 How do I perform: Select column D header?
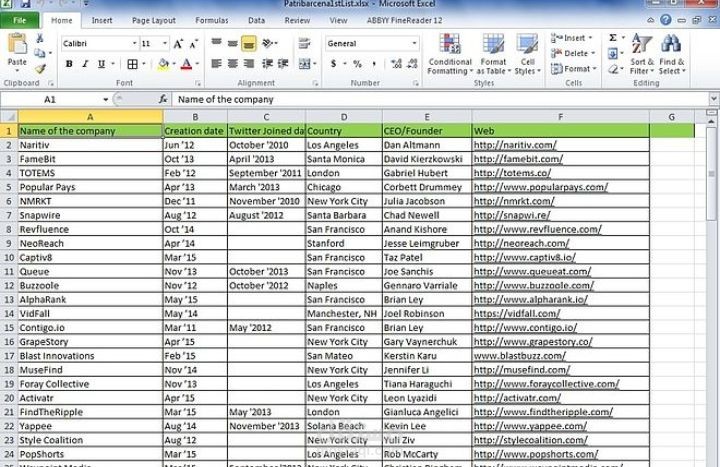coord(344,117)
